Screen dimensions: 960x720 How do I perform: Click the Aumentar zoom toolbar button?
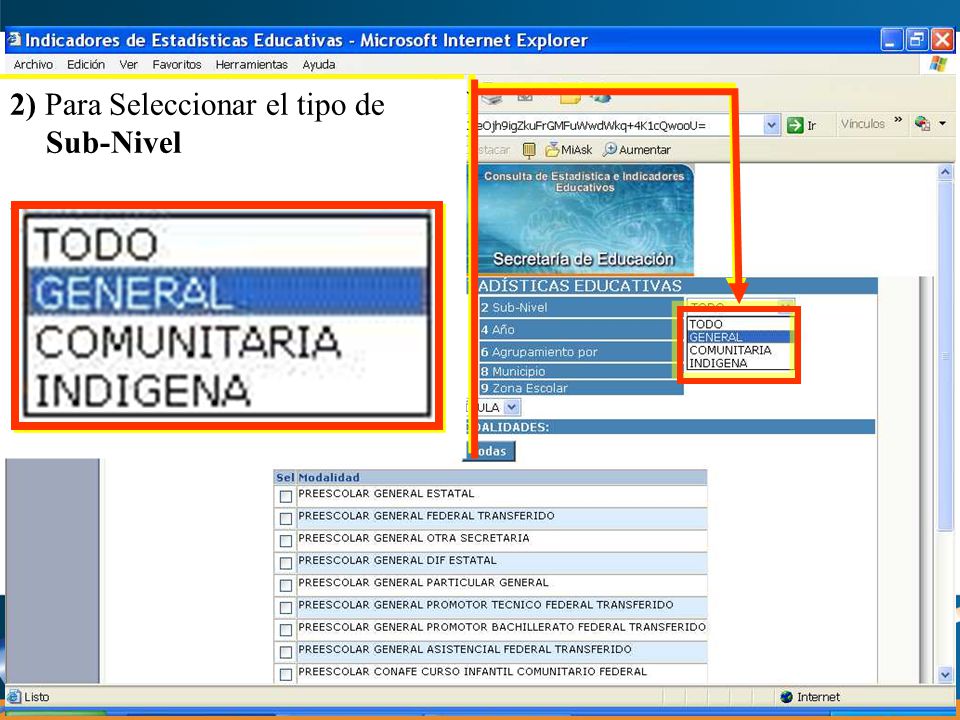[637, 149]
